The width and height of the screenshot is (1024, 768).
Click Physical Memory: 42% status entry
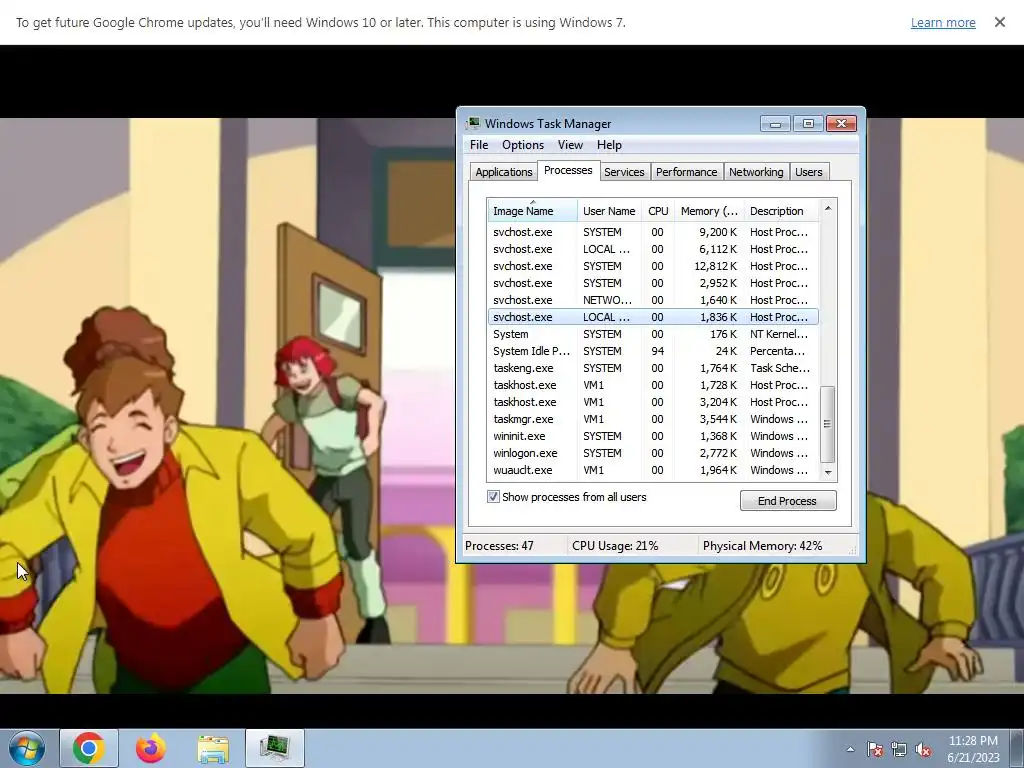tap(762, 546)
